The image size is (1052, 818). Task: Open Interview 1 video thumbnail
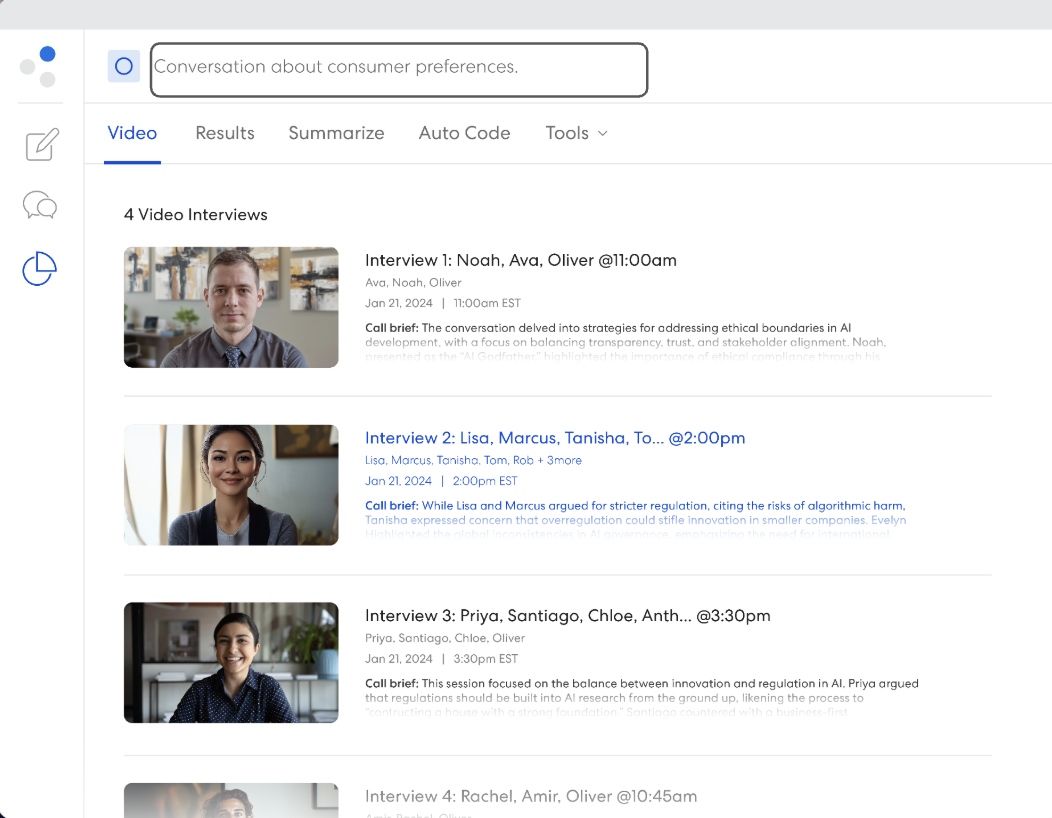(231, 307)
